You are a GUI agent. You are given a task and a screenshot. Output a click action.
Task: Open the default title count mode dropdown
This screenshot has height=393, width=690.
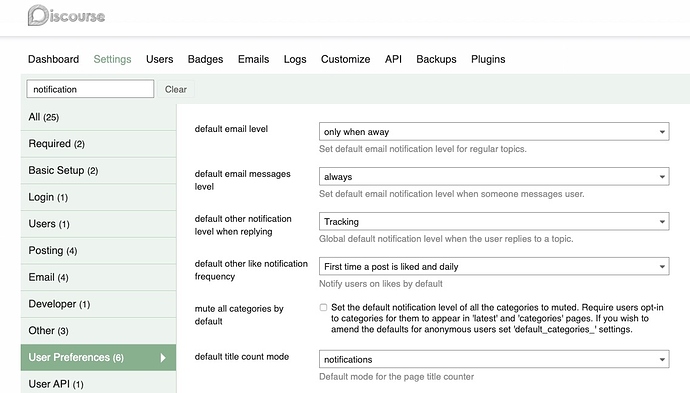tap(494, 359)
